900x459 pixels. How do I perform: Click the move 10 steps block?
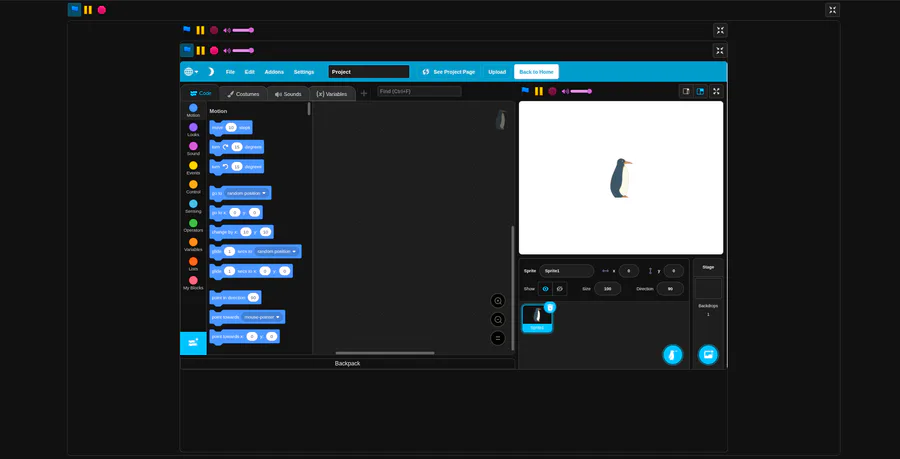(x=231, y=127)
